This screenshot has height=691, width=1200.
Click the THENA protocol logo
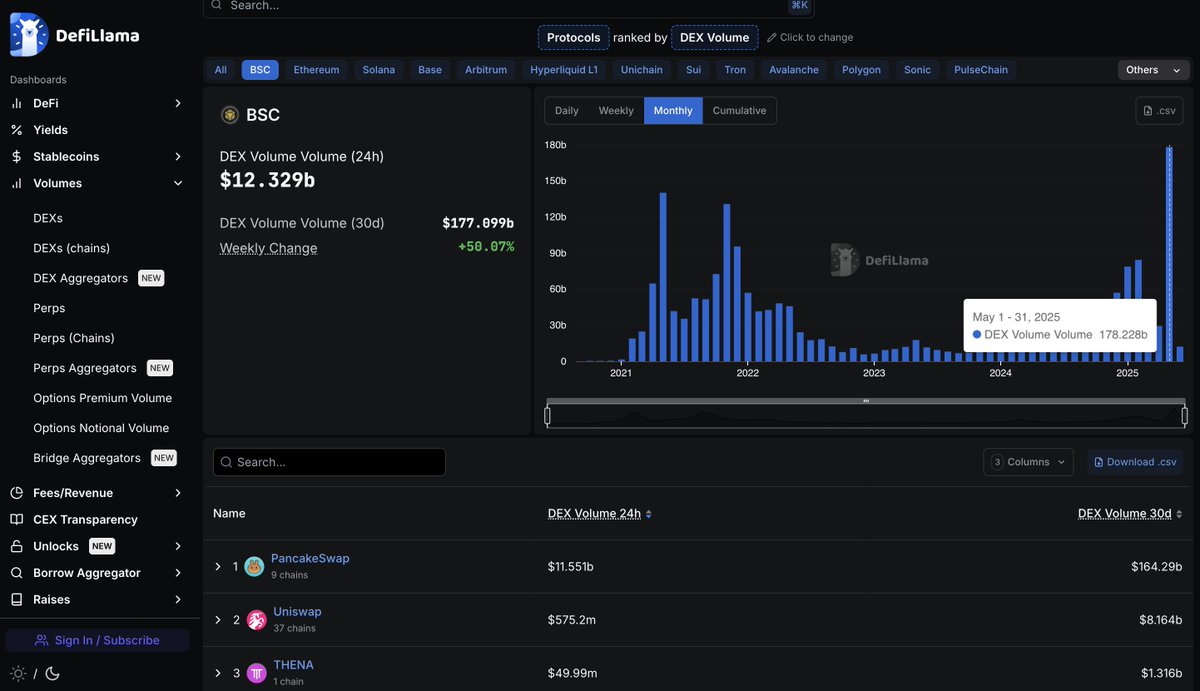coord(257,673)
